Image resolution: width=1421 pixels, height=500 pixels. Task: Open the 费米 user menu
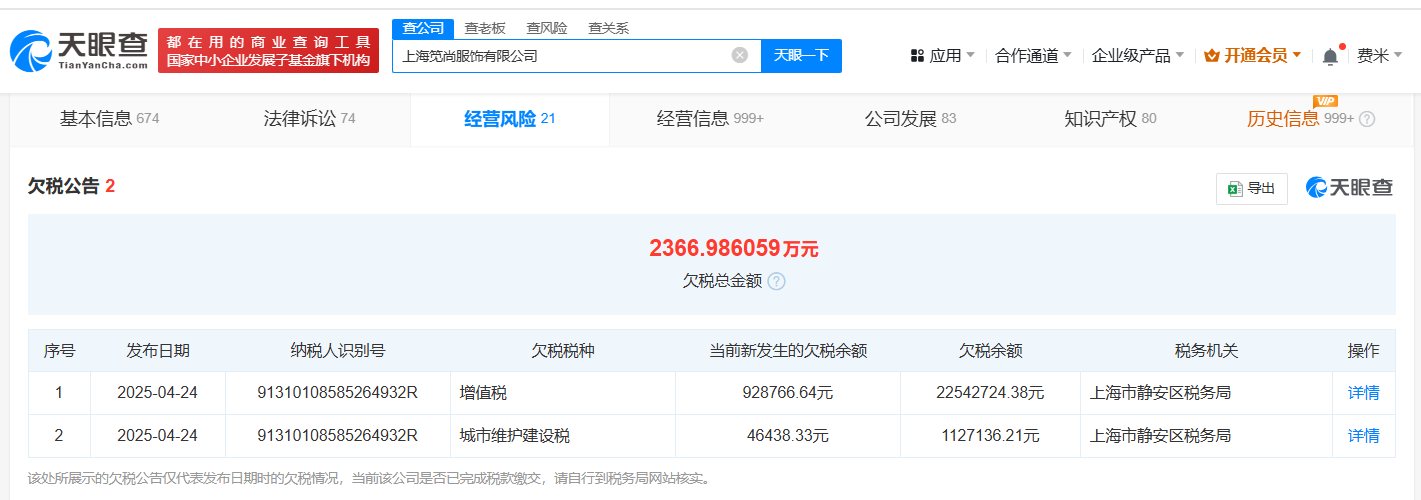click(x=1380, y=56)
